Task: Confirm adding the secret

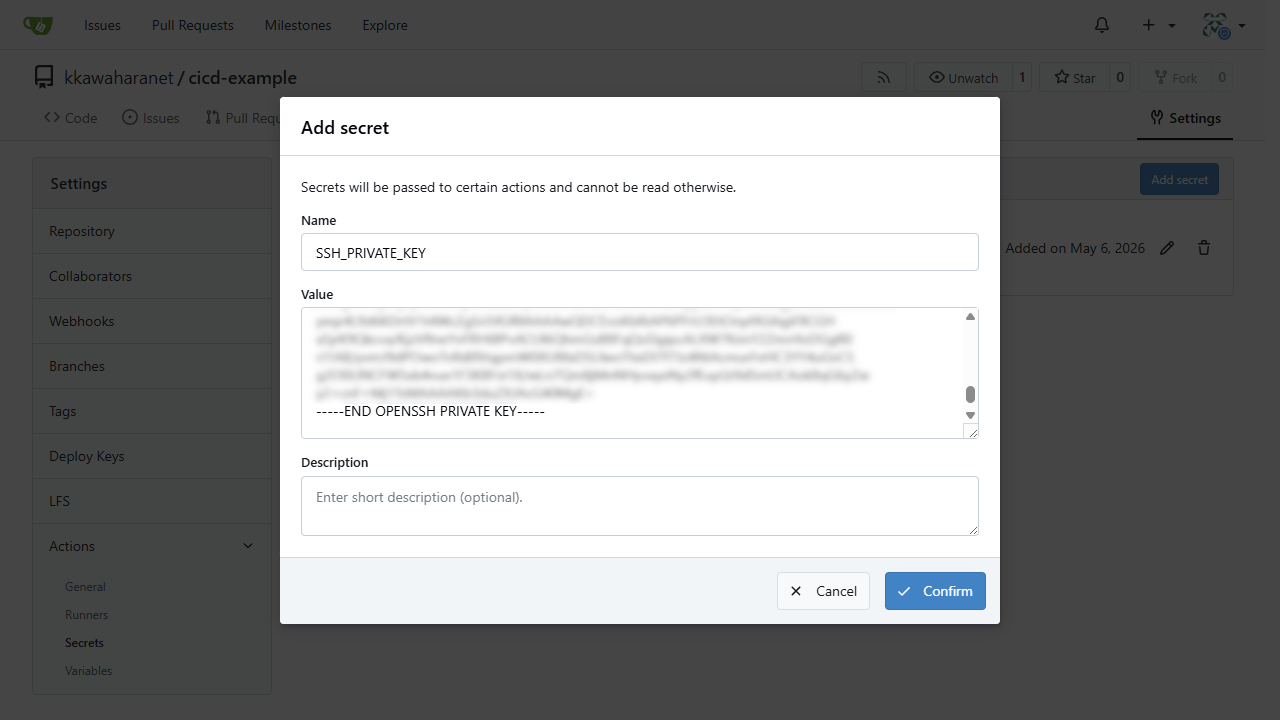Action: point(935,591)
